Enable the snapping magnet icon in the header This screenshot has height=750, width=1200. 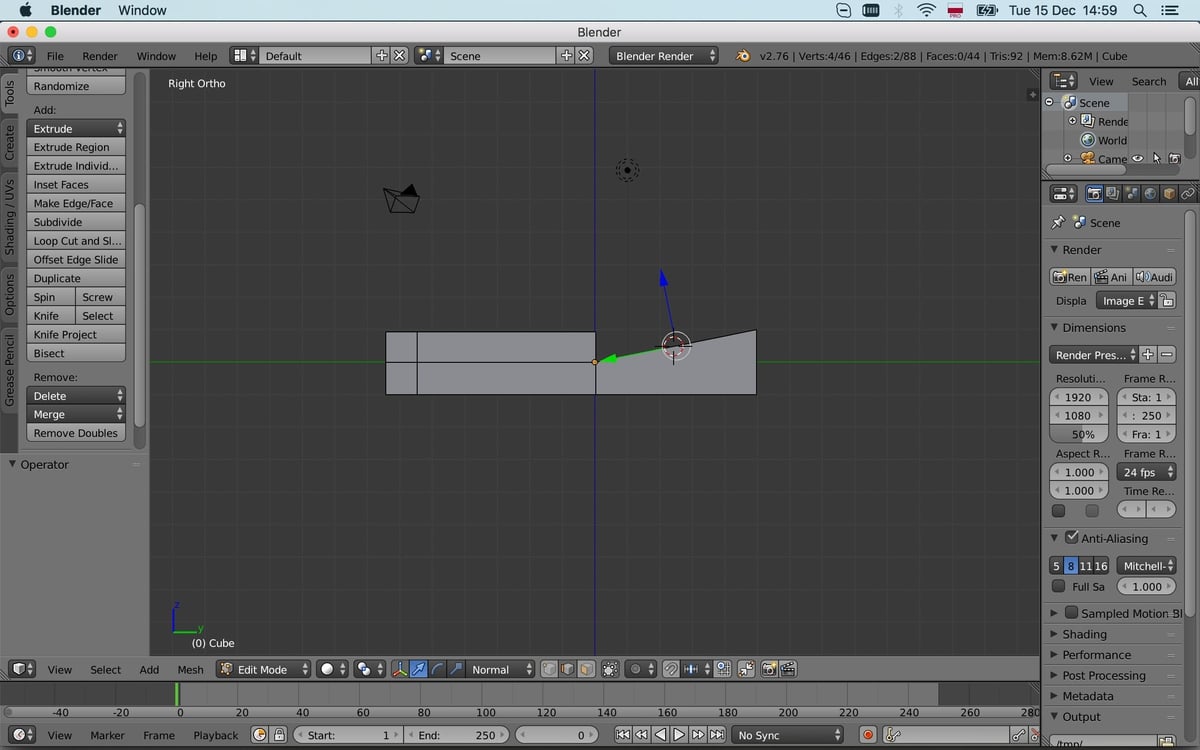pyautogui.click(x=670, y=669)
